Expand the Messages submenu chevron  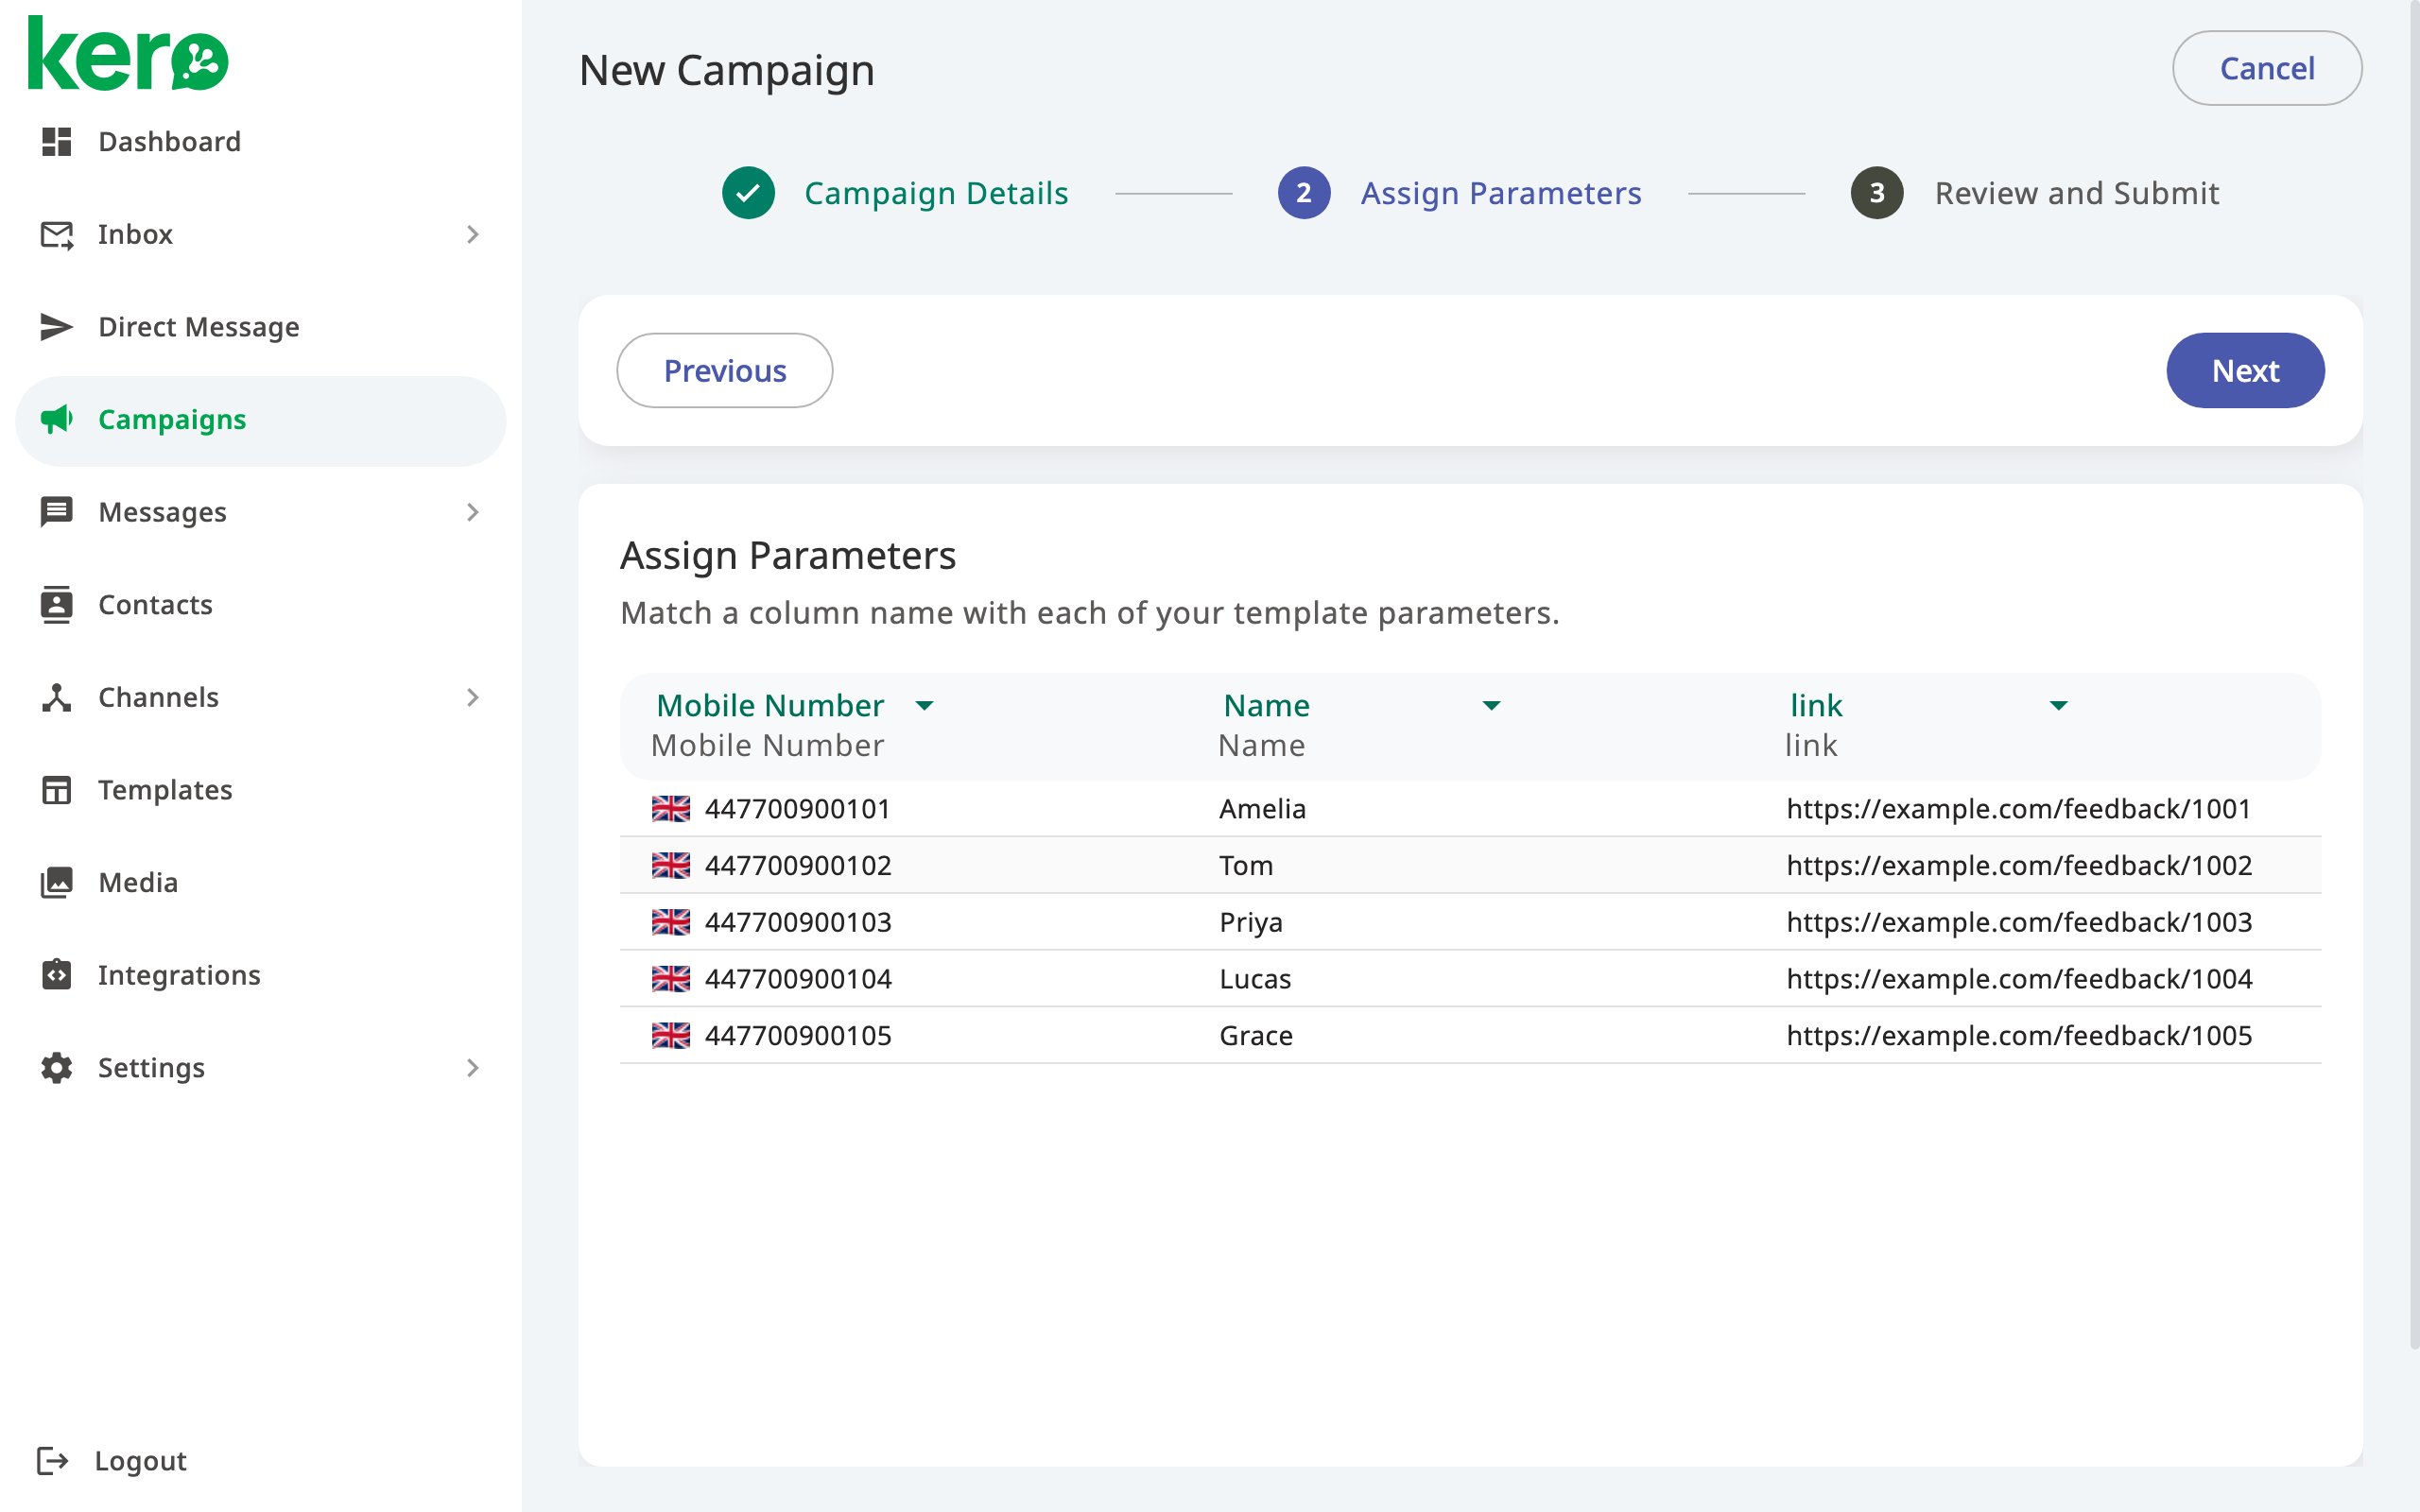point(473,512)
